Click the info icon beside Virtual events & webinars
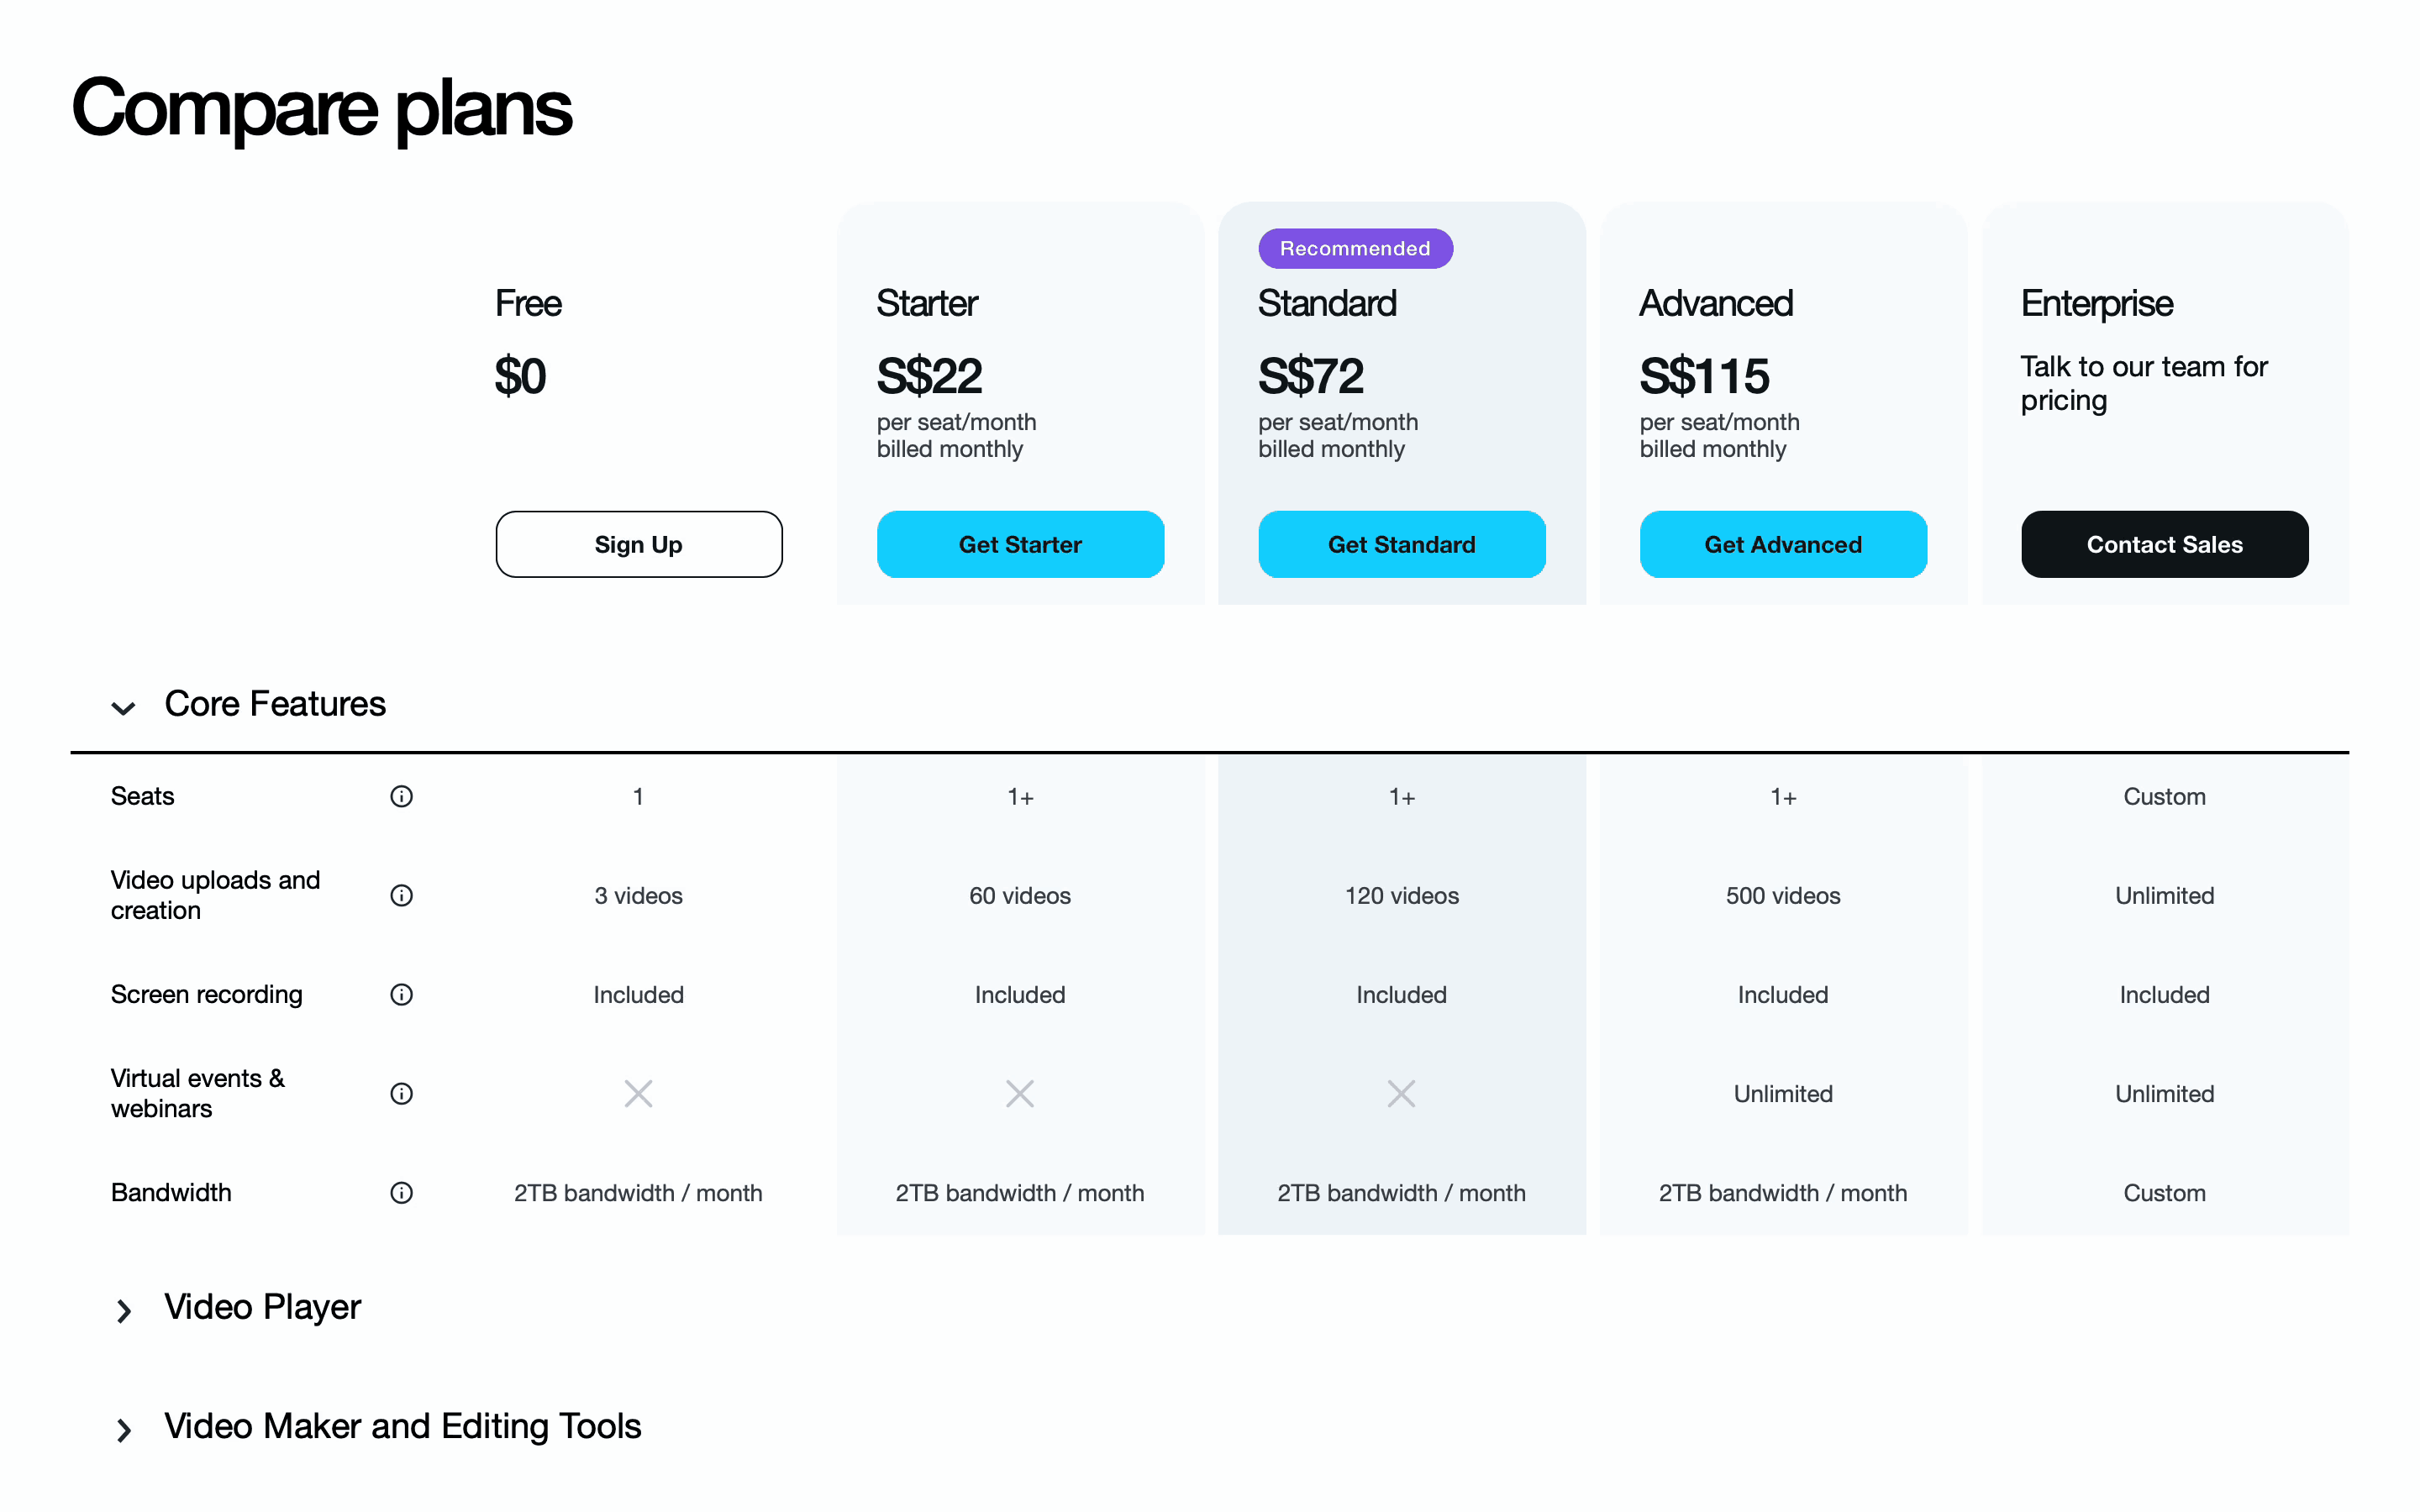 coord(401,1093)
